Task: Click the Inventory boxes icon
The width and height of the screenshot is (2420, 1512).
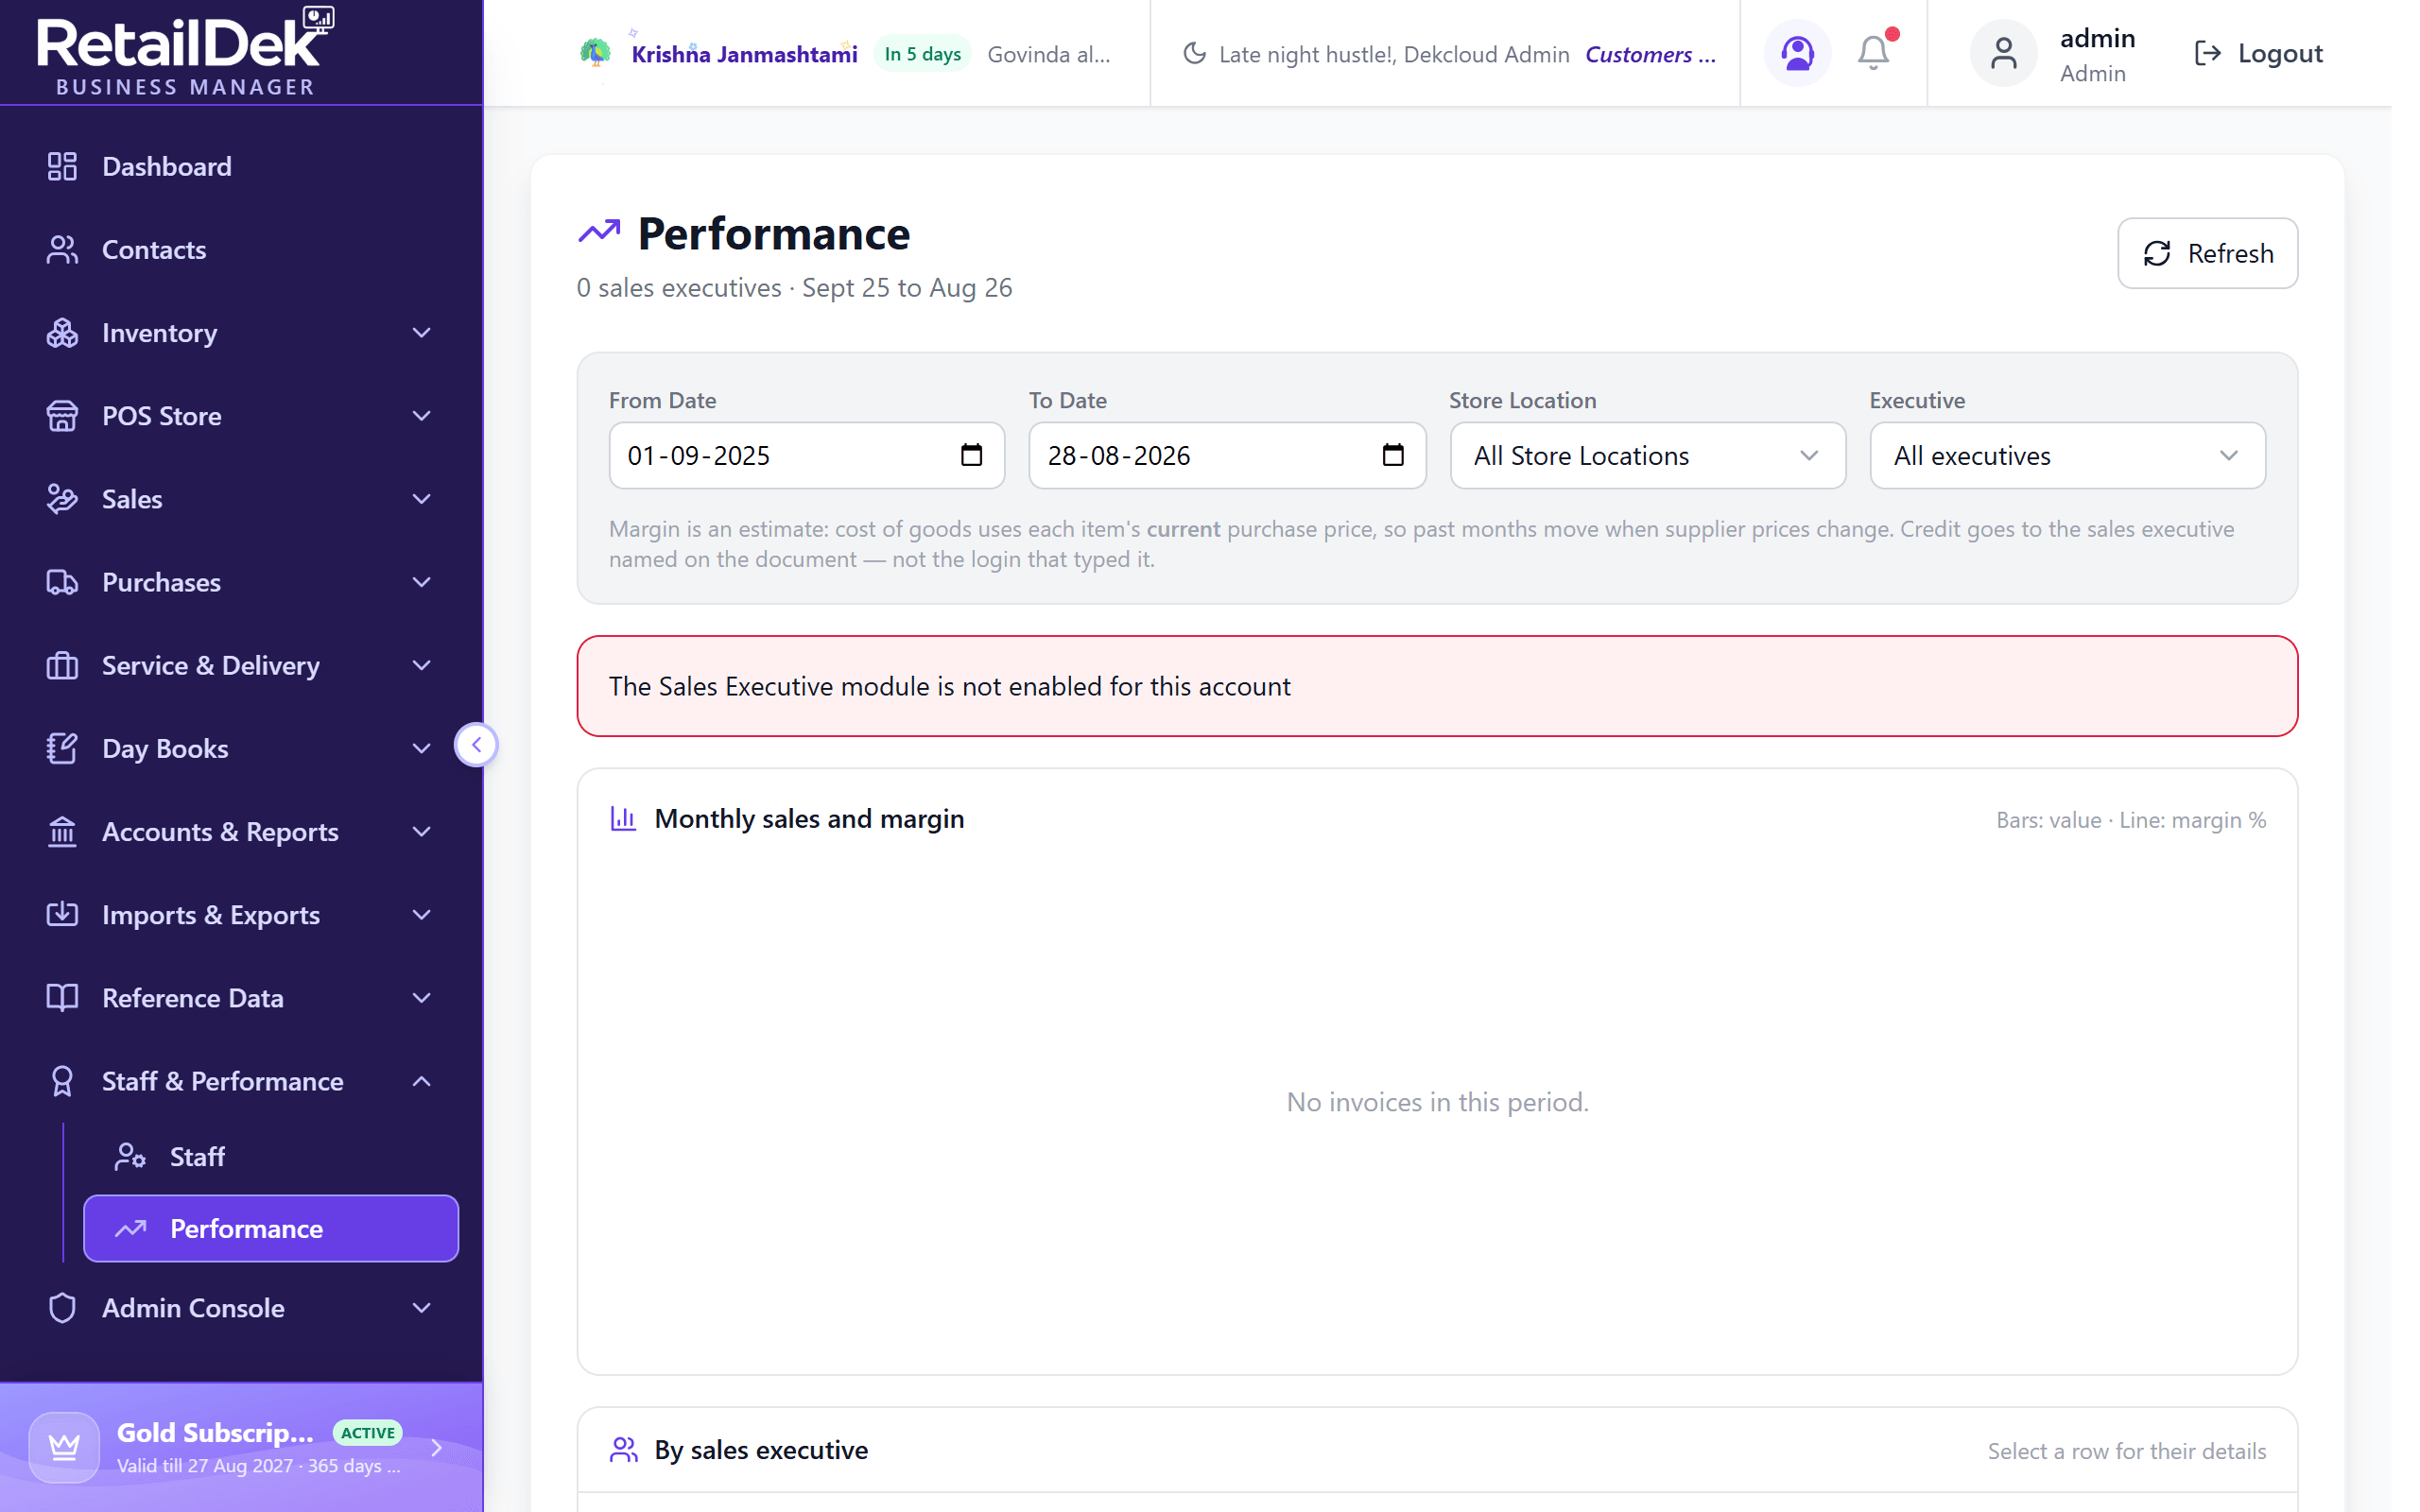Action: point(62,332)
